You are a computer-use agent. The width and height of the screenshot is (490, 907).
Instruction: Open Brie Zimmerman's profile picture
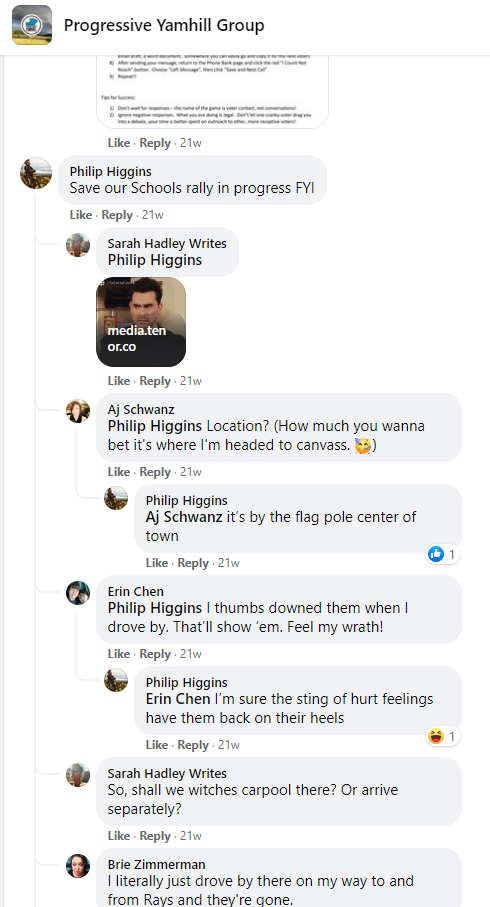coord(78,866)
